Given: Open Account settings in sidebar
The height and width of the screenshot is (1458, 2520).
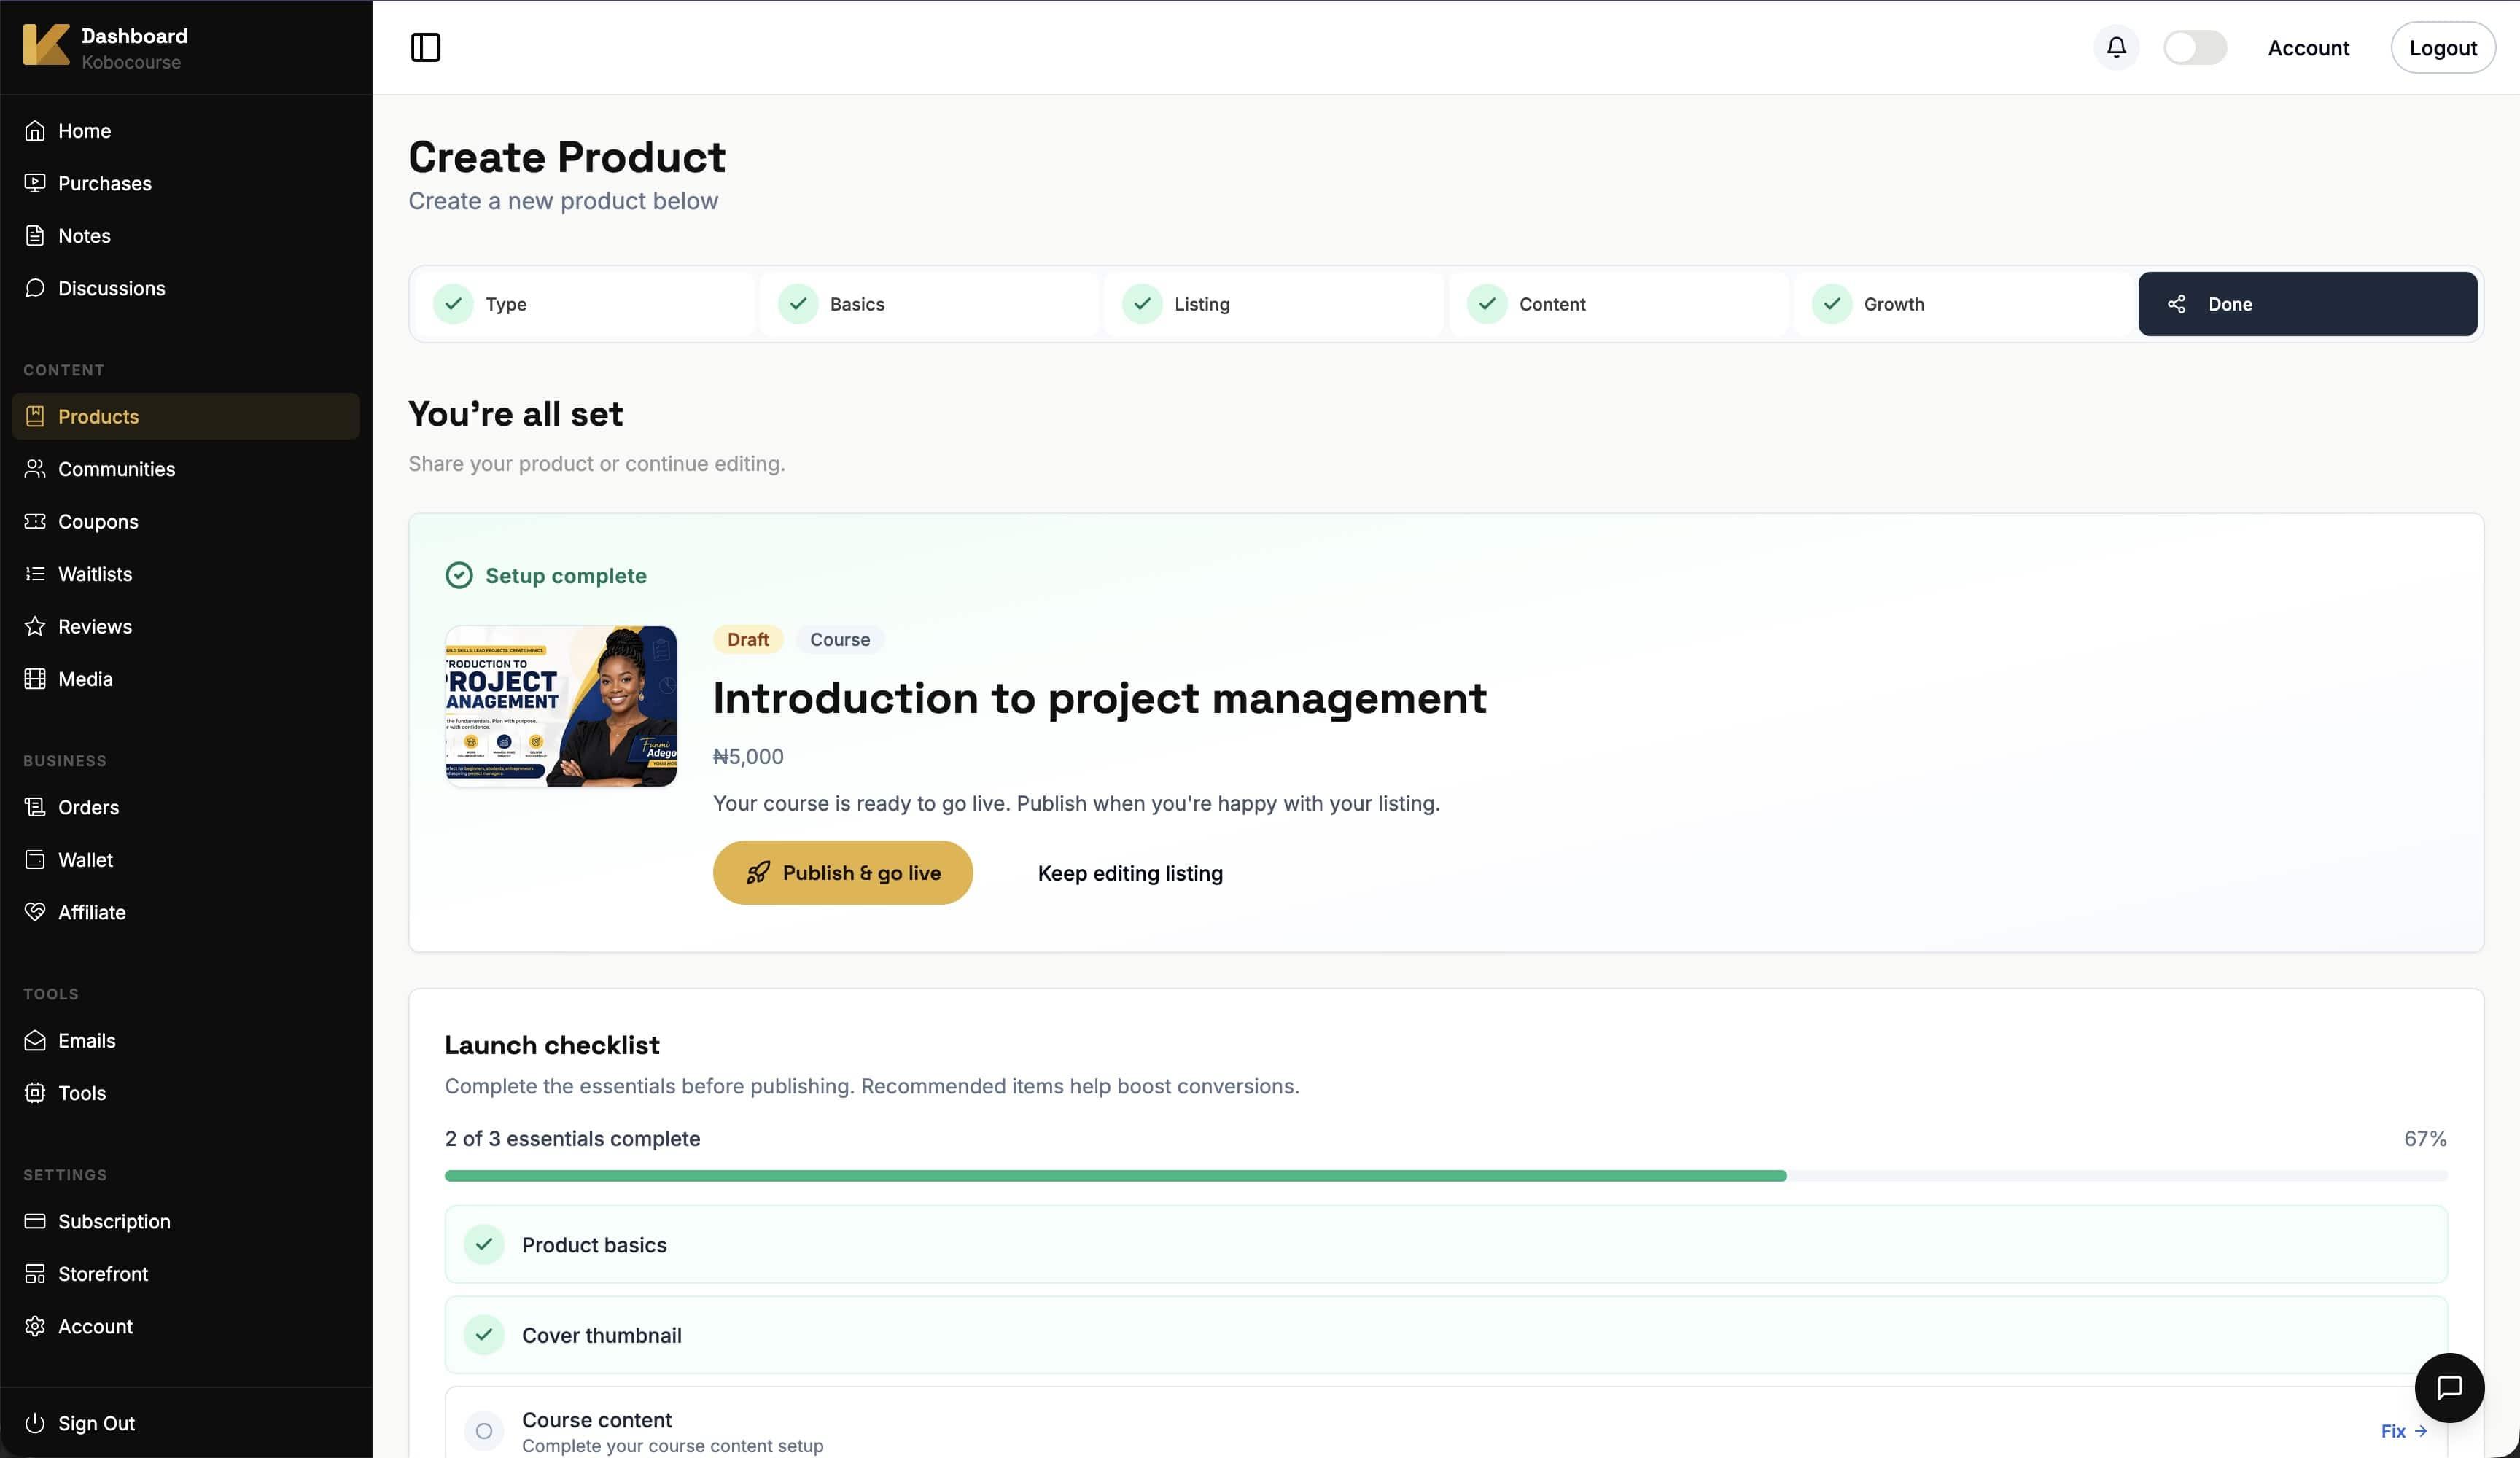Looking at the screenshot, I should (x=185, y=1326).
